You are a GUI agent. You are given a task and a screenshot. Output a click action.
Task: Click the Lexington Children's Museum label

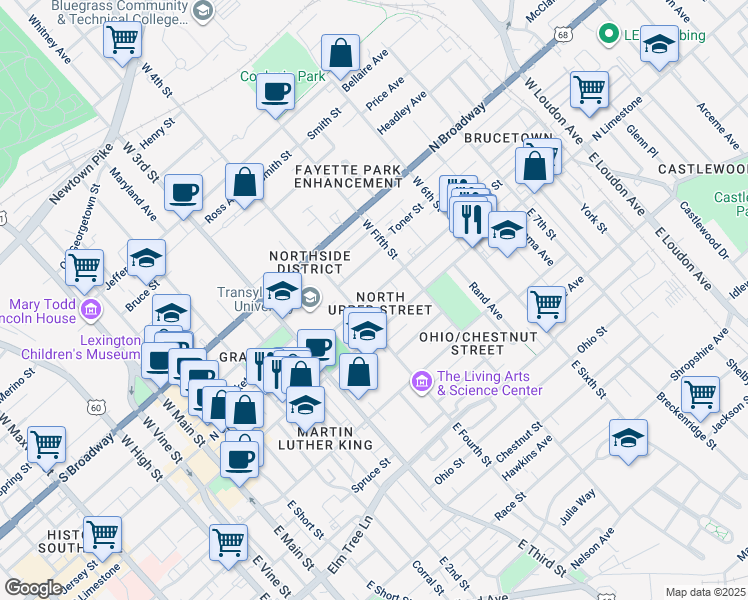tap(81, 347)
